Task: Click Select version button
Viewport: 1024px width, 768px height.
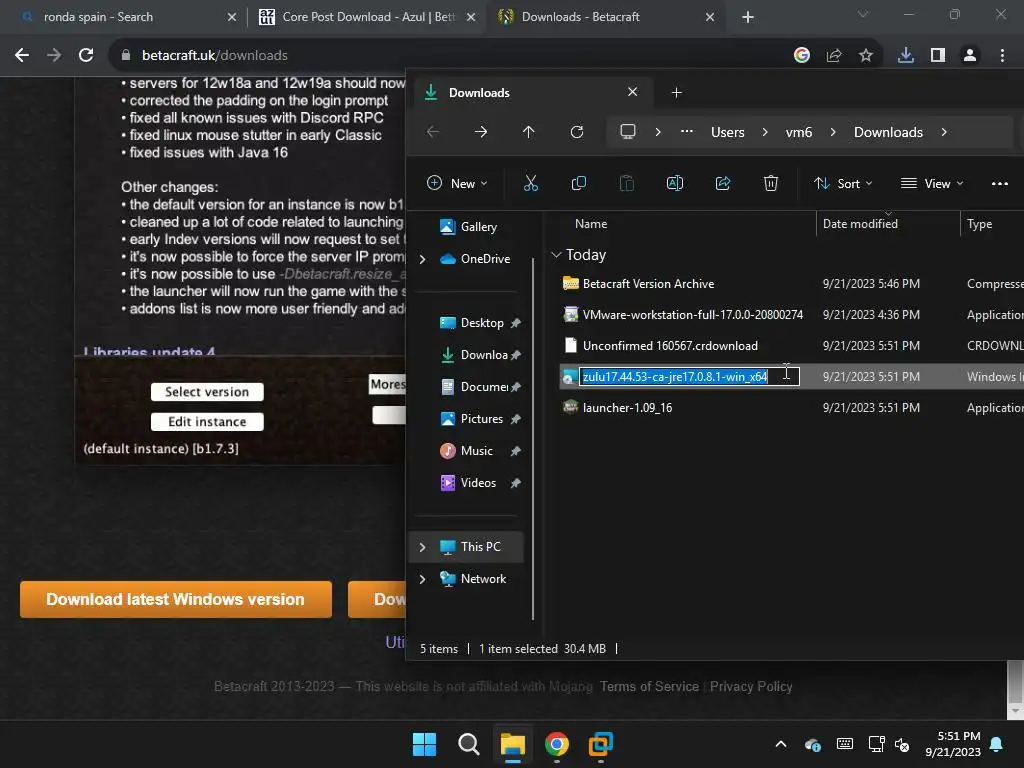Action: coord(207,392)
